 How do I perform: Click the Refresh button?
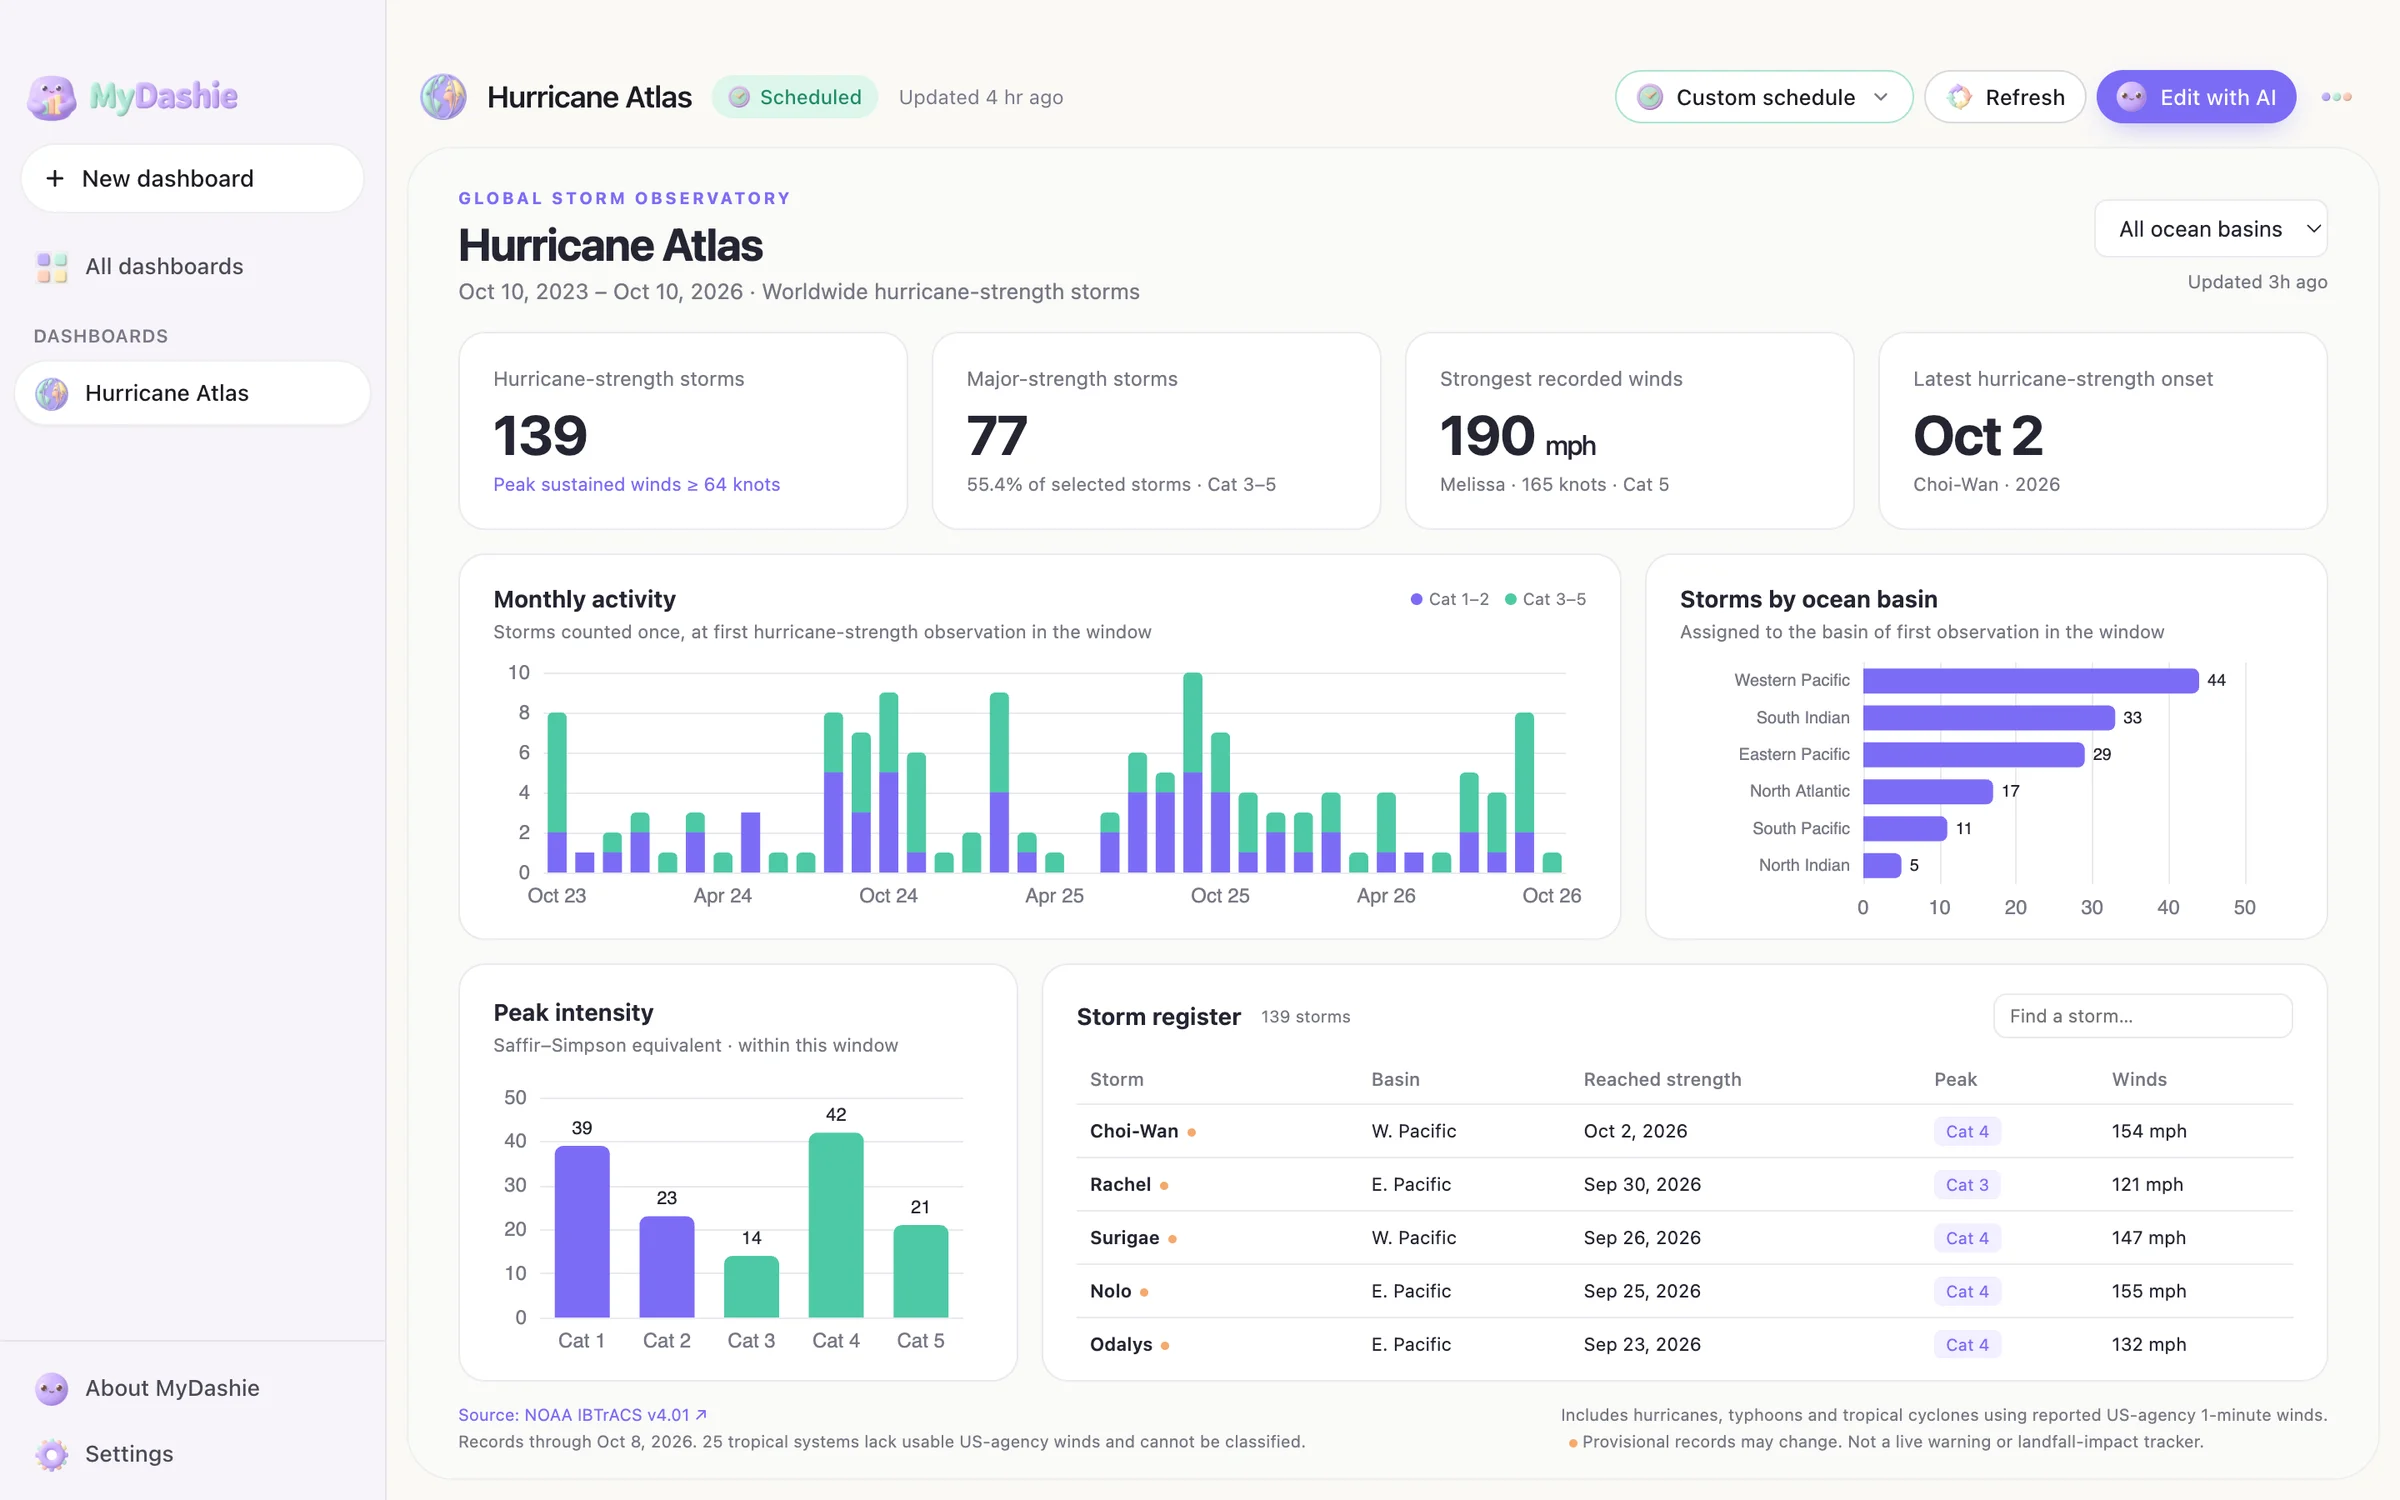(x=2004, y=97)
